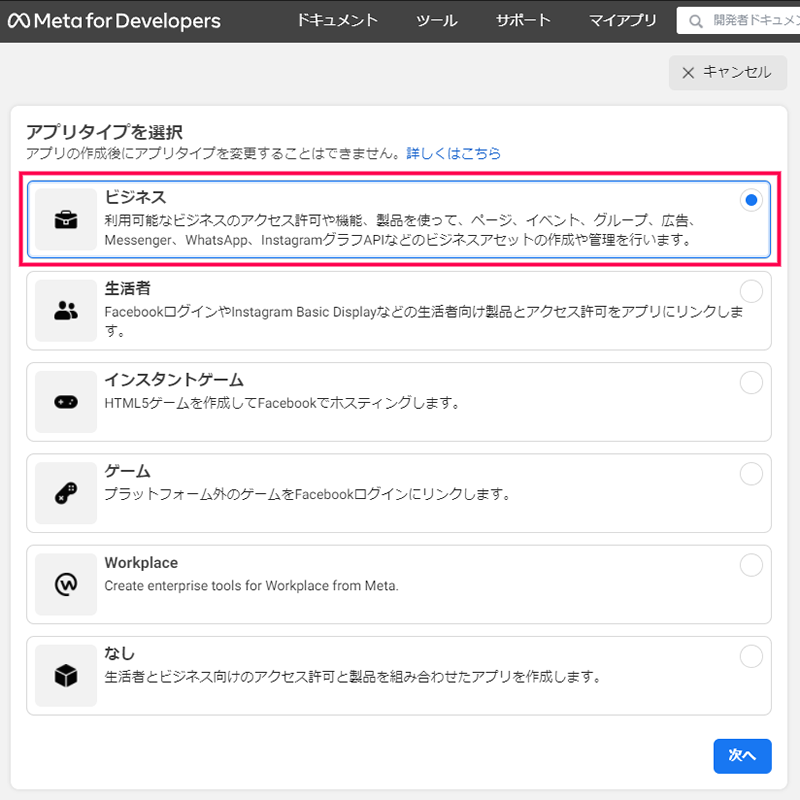This screenshot has width=800, height=800.
Task: Select the 生活者 radio button
Action: (x=751, y=291)
